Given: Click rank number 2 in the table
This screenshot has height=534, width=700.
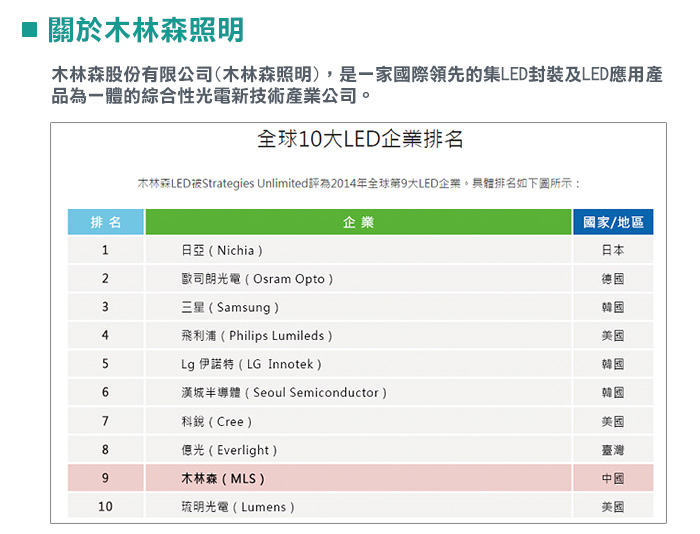Looking at the screenshot, I should [x=105, y=279].
